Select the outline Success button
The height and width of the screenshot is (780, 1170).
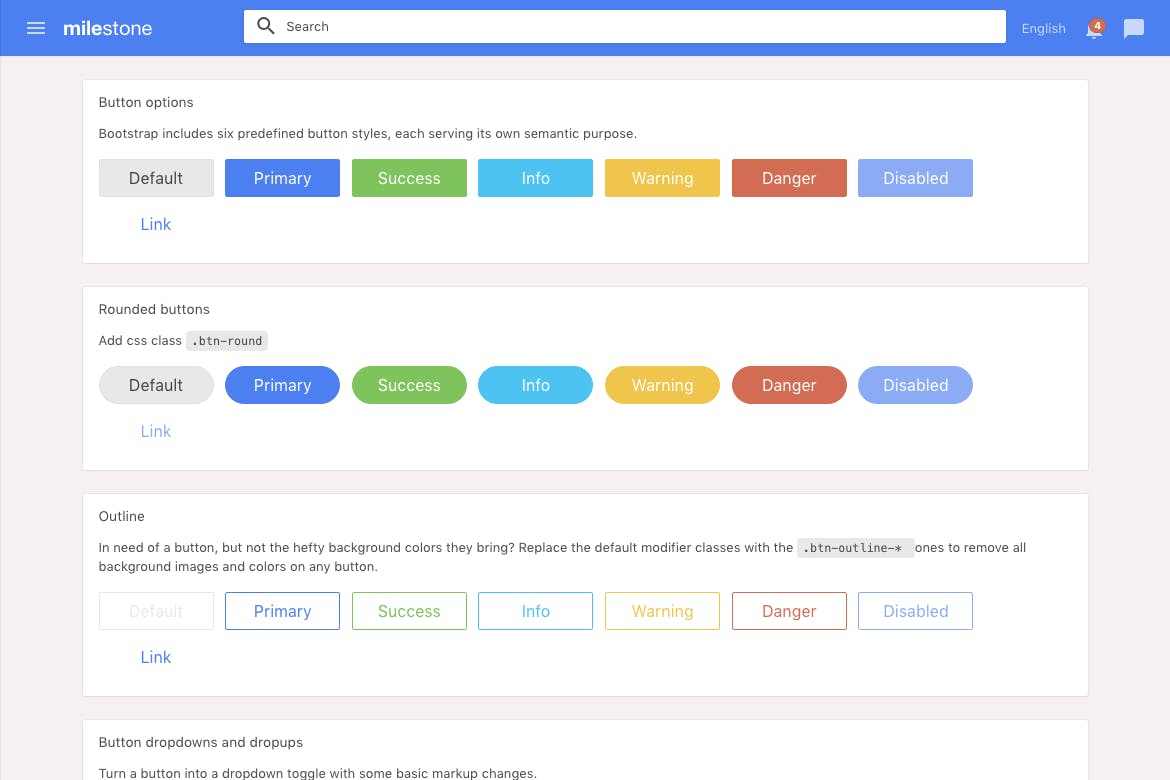[409, 611]
